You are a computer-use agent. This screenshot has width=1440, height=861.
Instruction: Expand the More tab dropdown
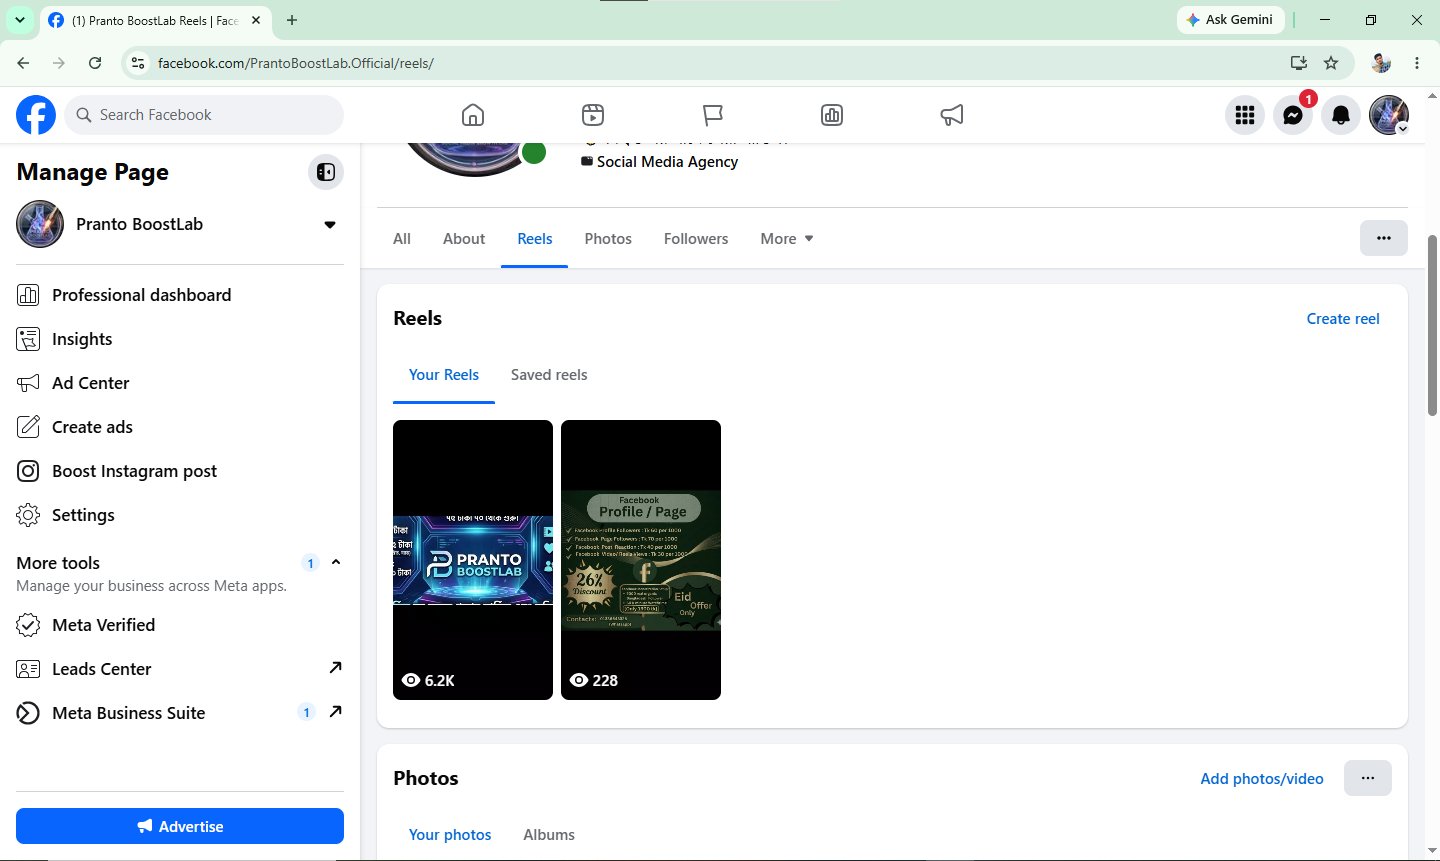787,239
